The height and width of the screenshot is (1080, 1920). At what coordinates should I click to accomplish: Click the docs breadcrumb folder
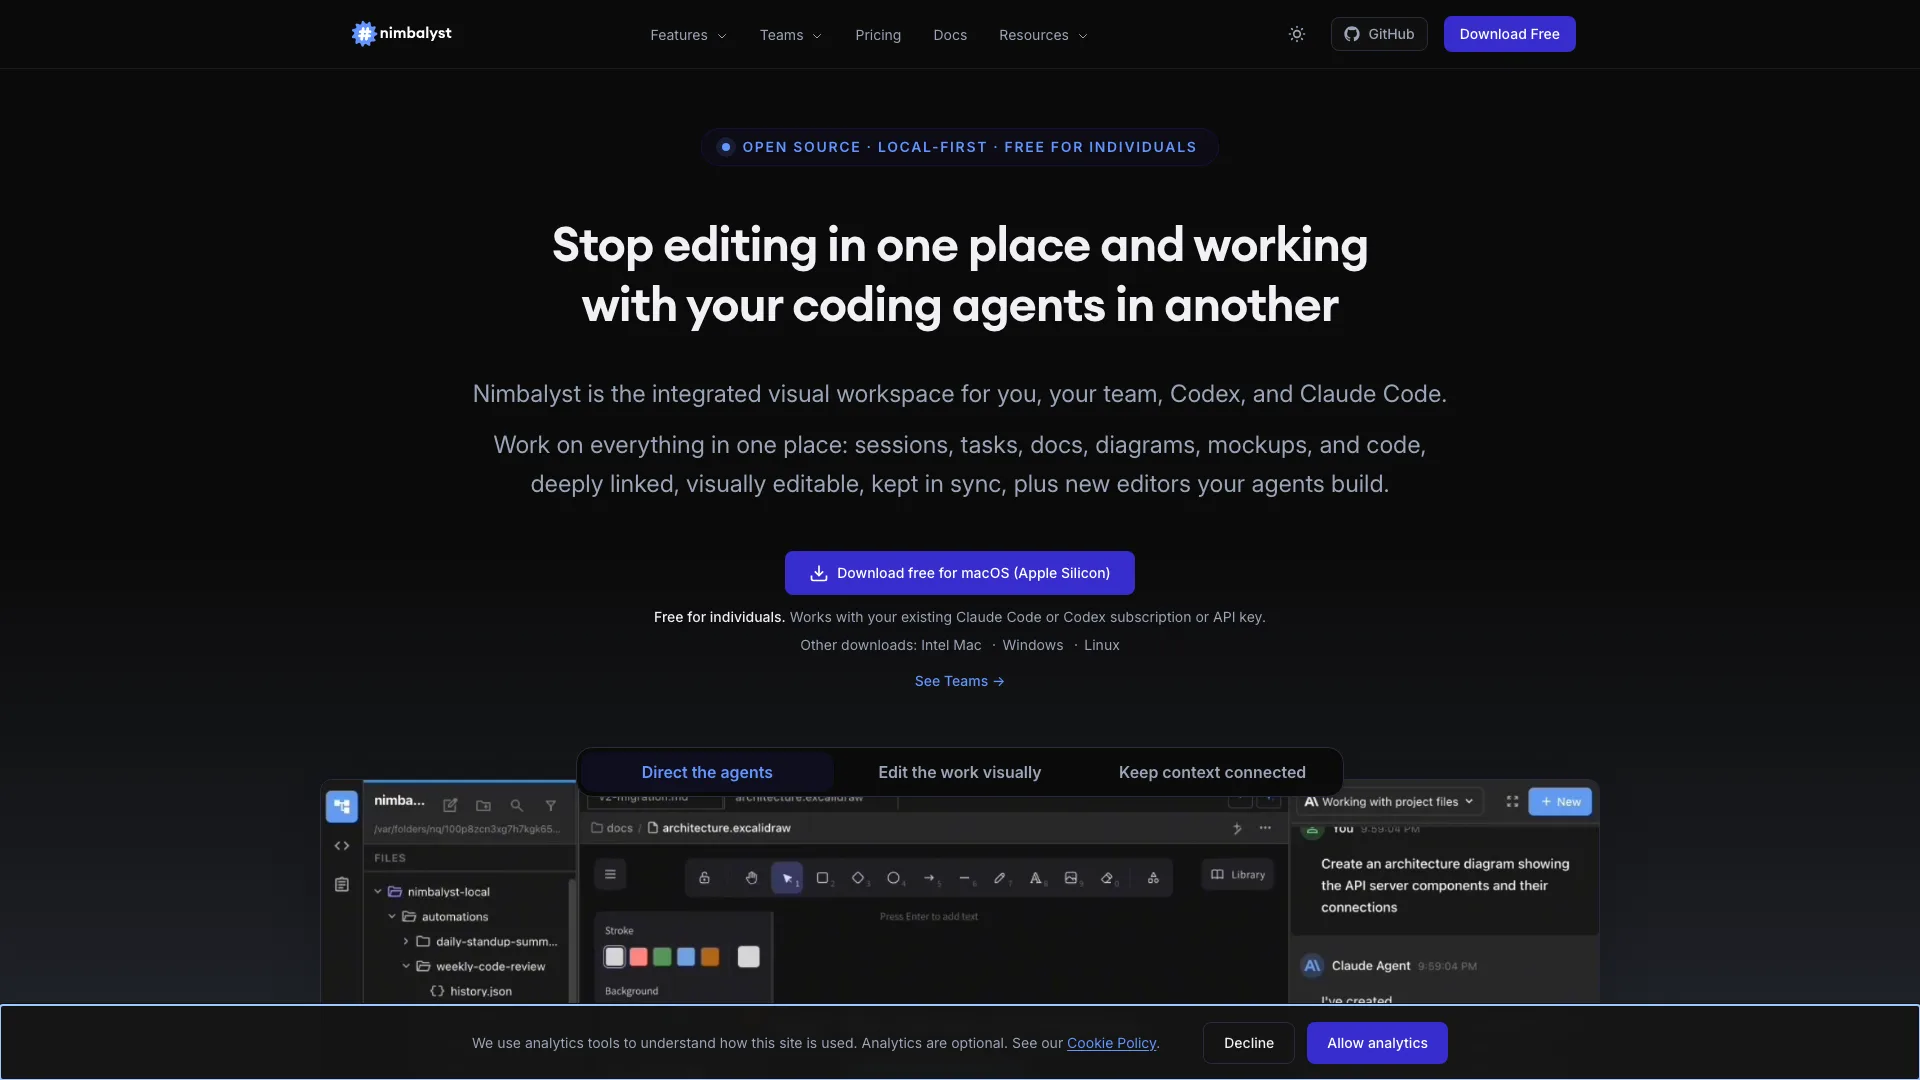click(x=612, y=828)
